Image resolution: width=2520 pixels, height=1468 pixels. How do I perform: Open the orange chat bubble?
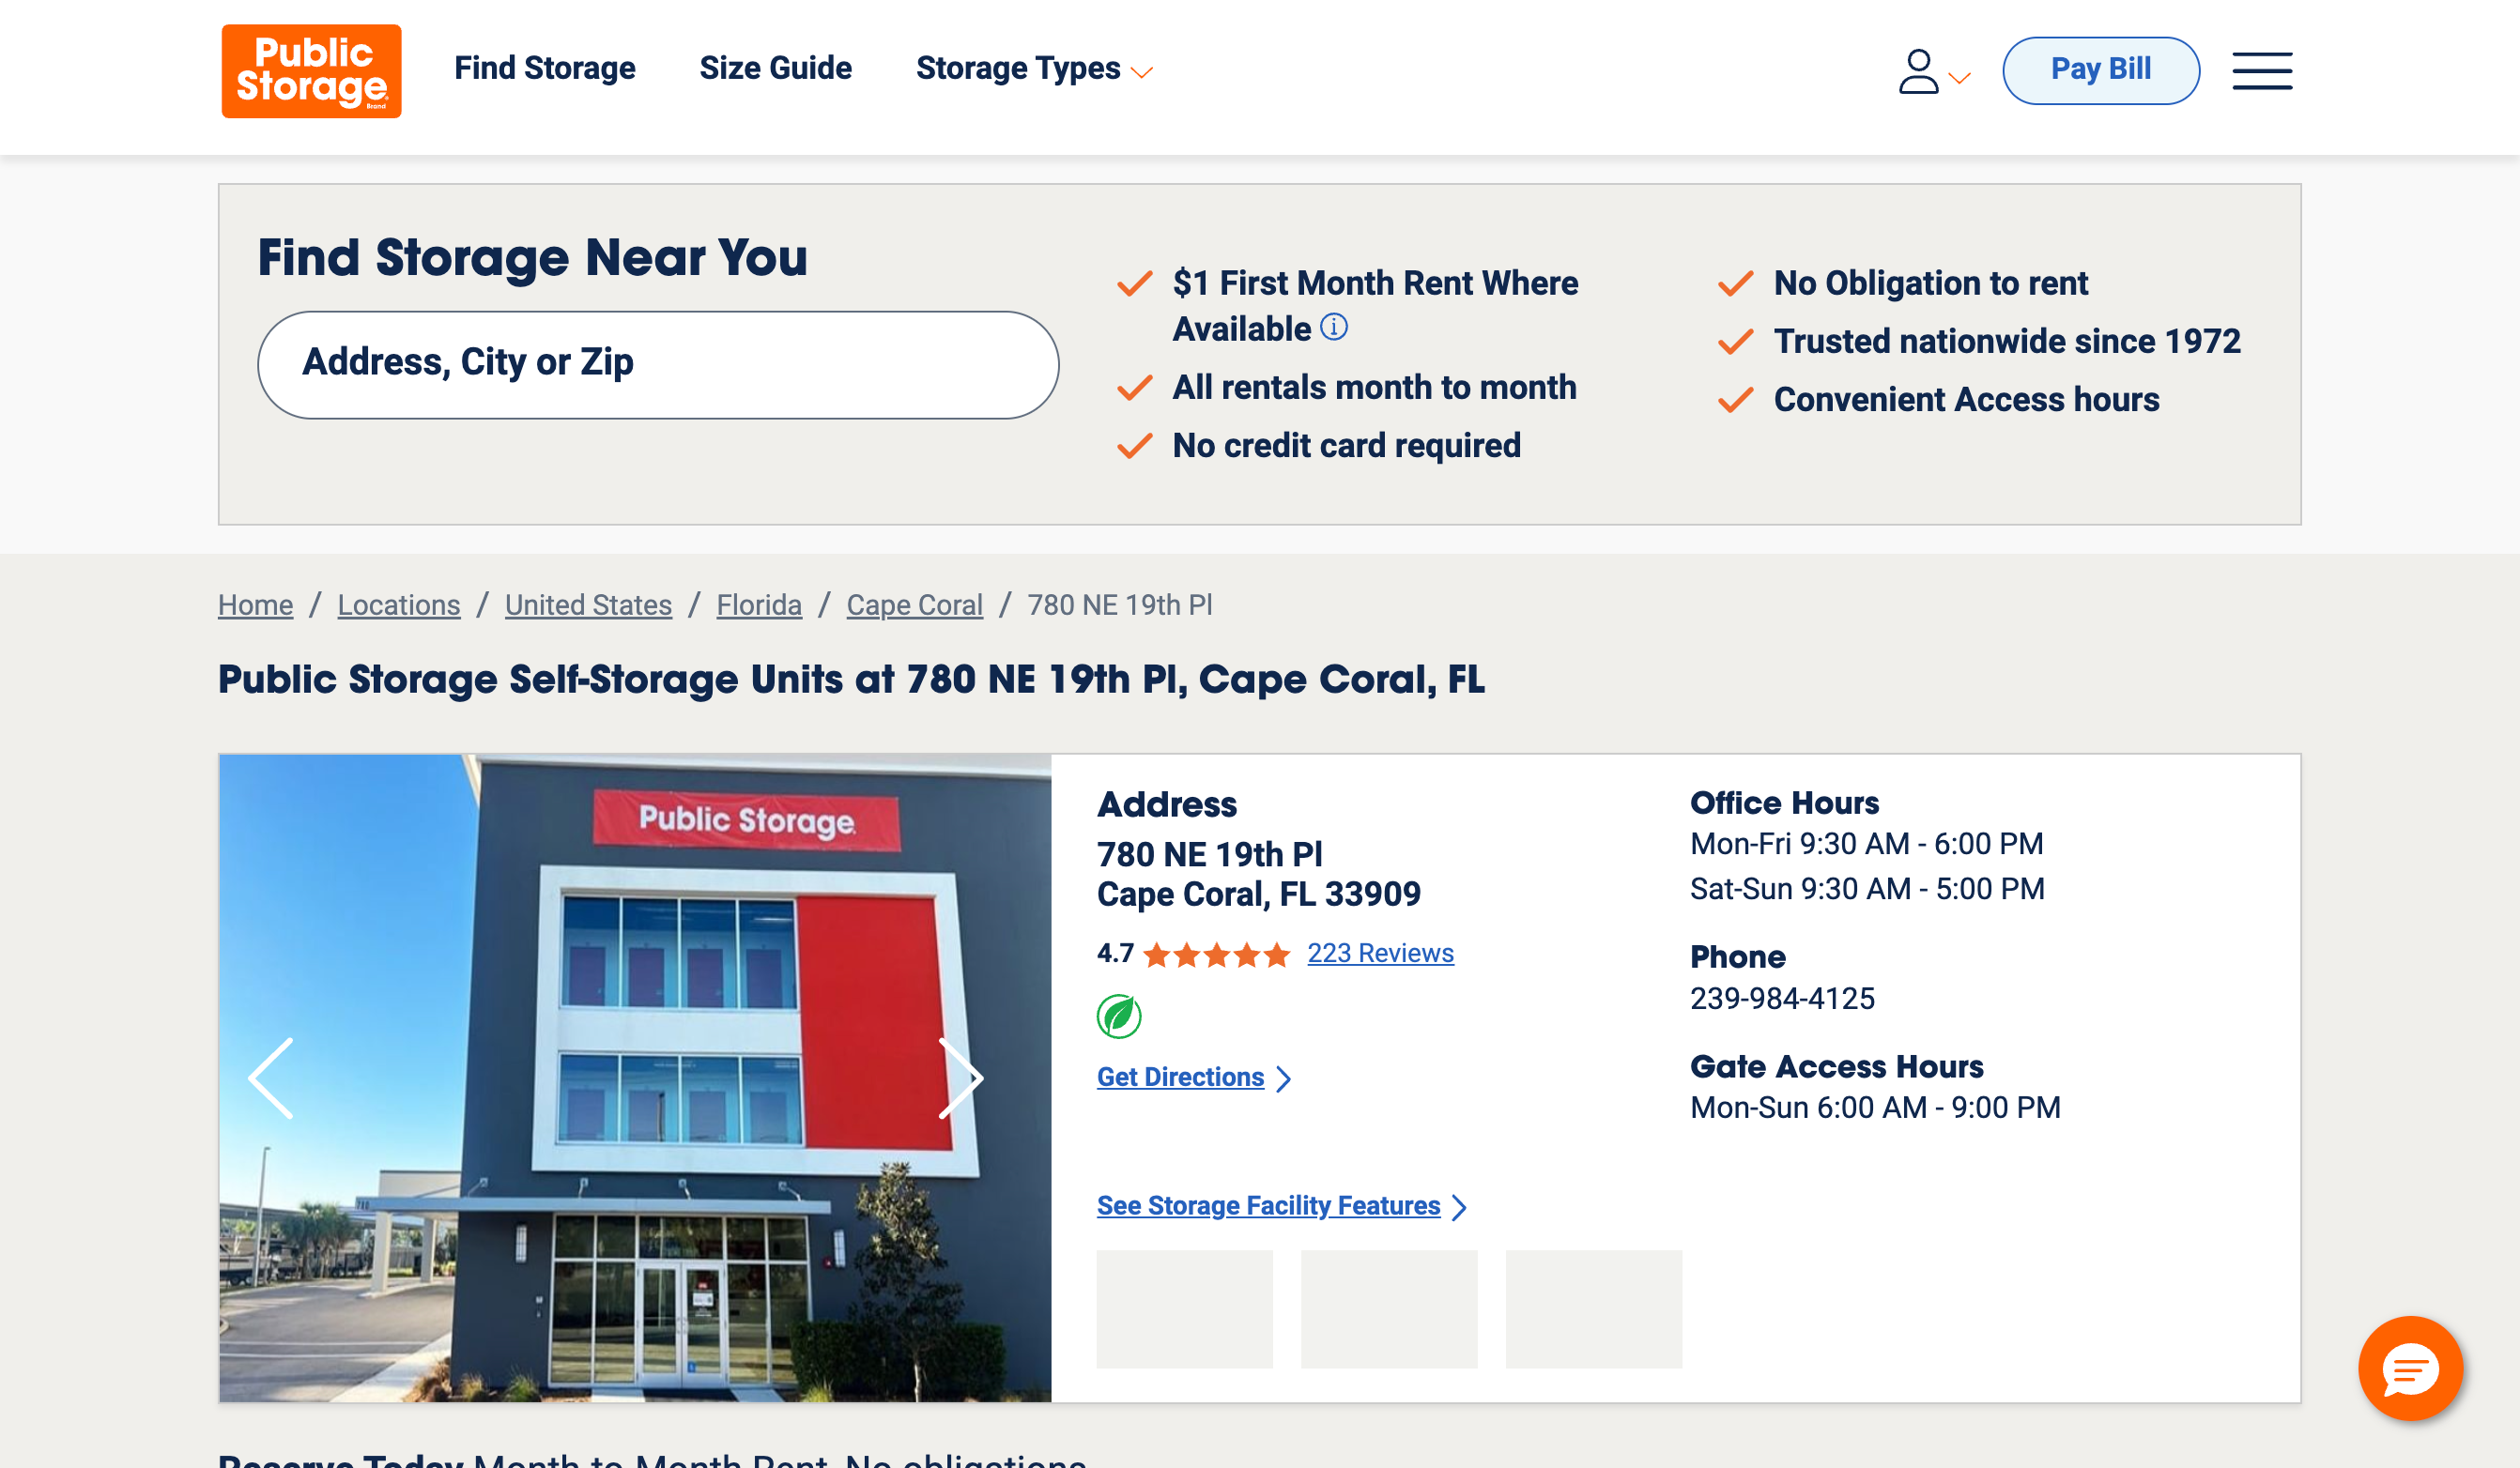[x=2410, y=1368]
